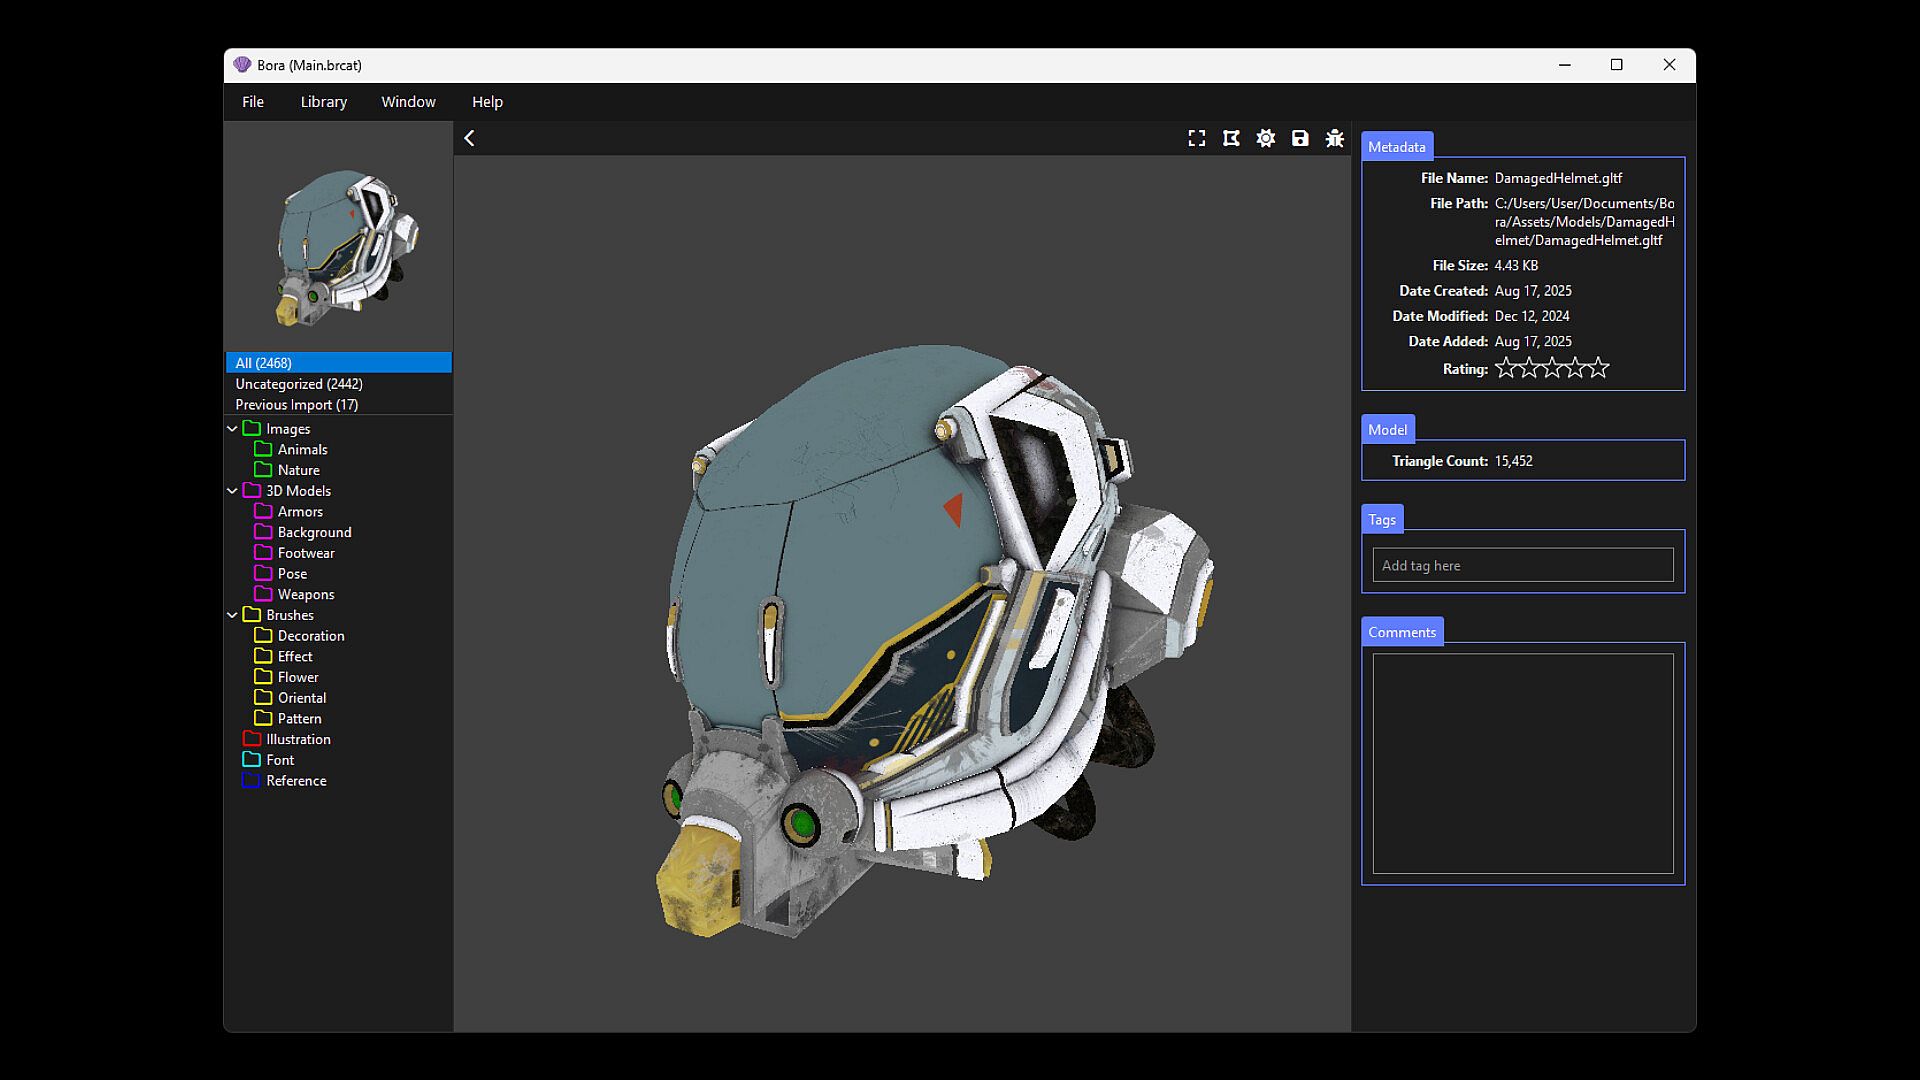Viewport: 1920px width, 1080px height.
Task: Toggle fullscreen view of the model
Action: (1196, 139)
